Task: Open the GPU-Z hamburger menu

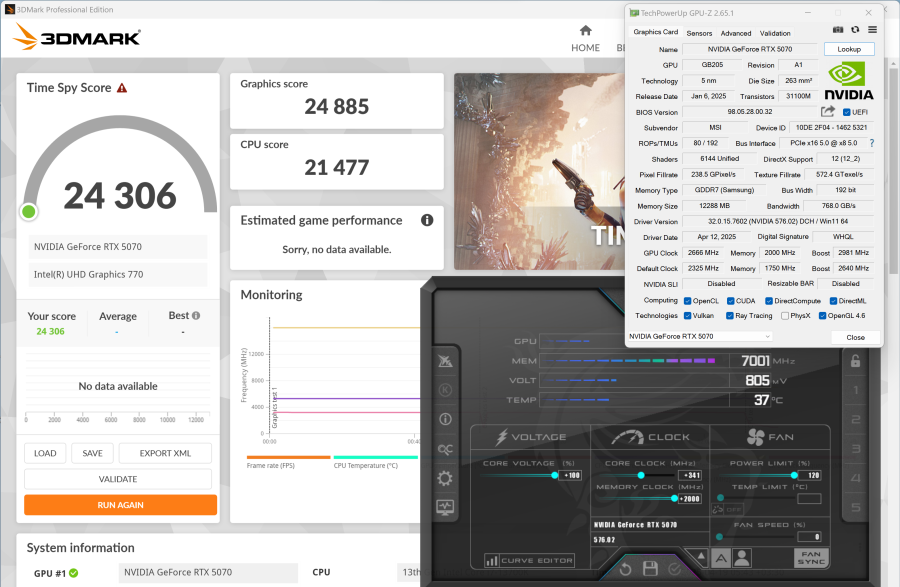Action: pos(872,30)
